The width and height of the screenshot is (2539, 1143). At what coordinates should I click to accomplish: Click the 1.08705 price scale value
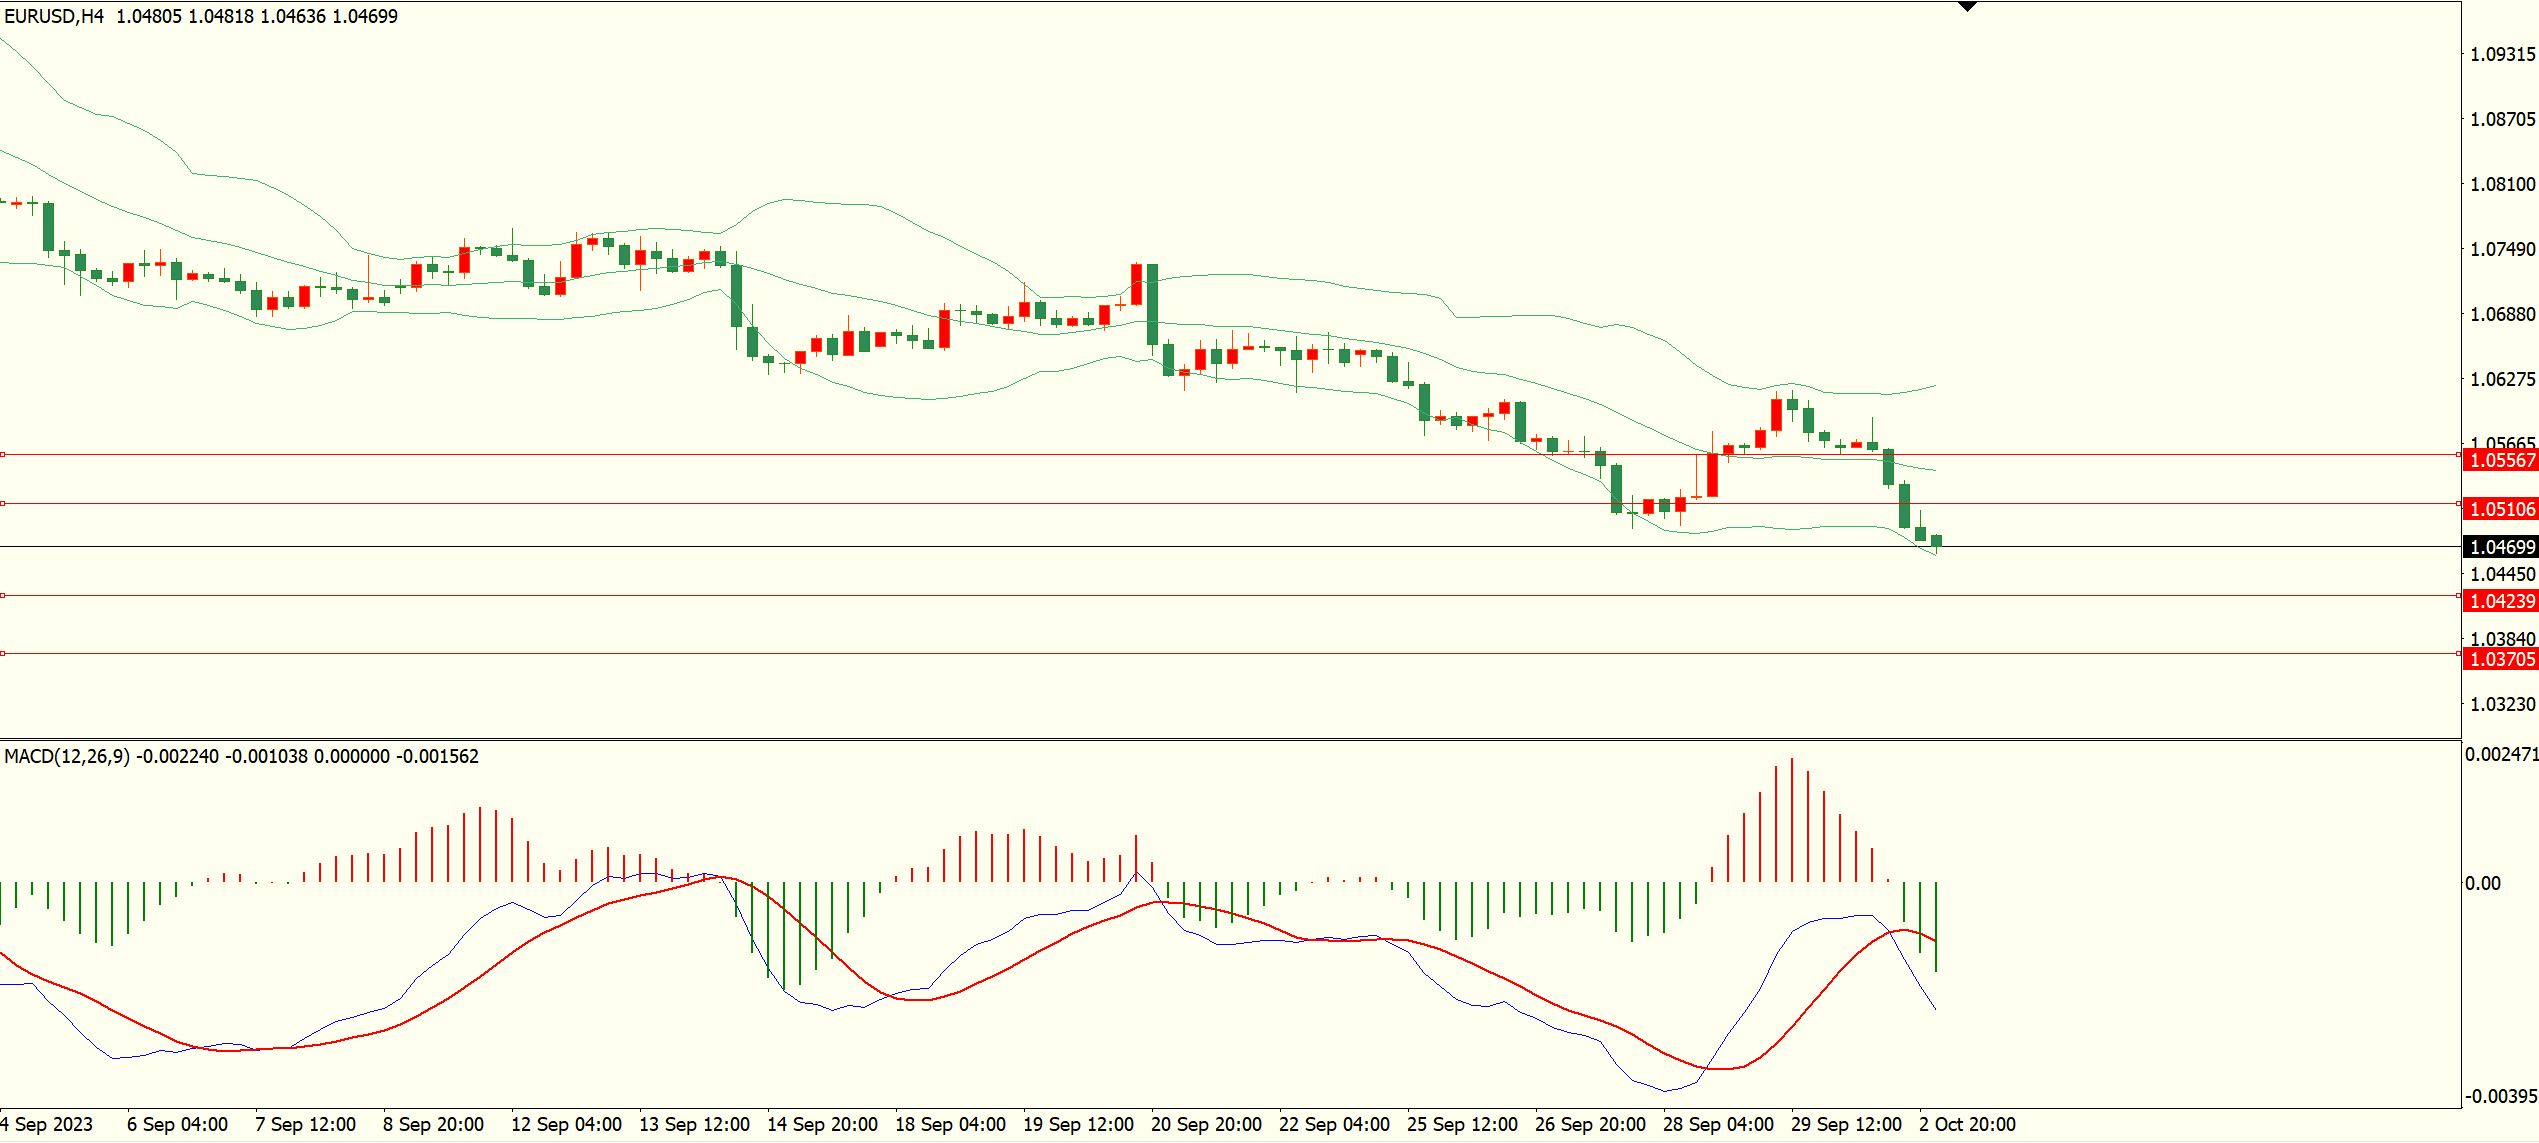coord(2503,119)
